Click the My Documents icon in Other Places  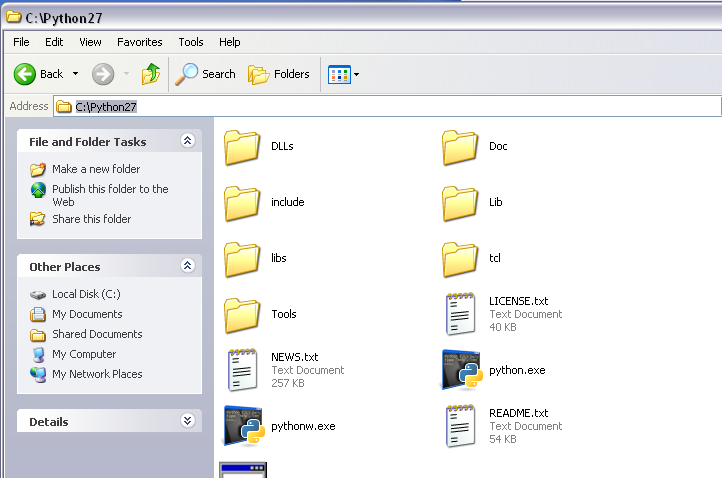[38, 314]
